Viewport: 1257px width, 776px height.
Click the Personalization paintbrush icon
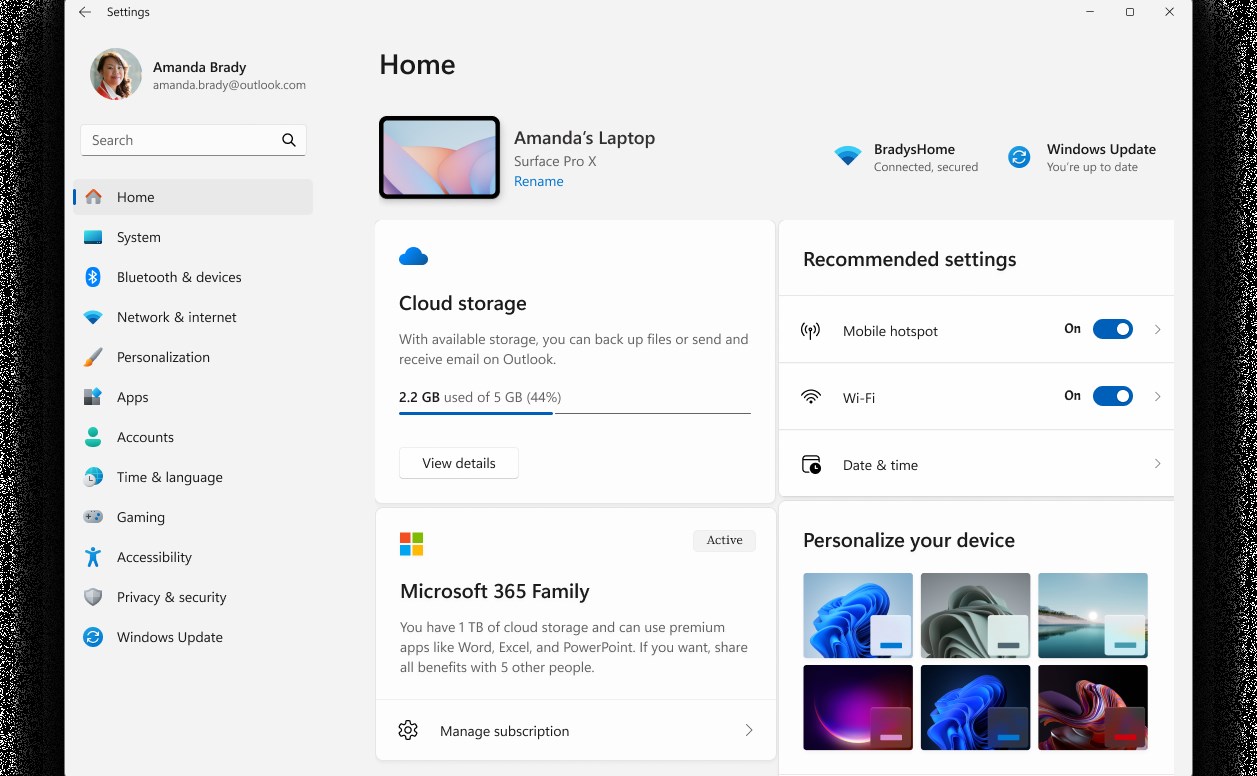[x=93, y=357]
